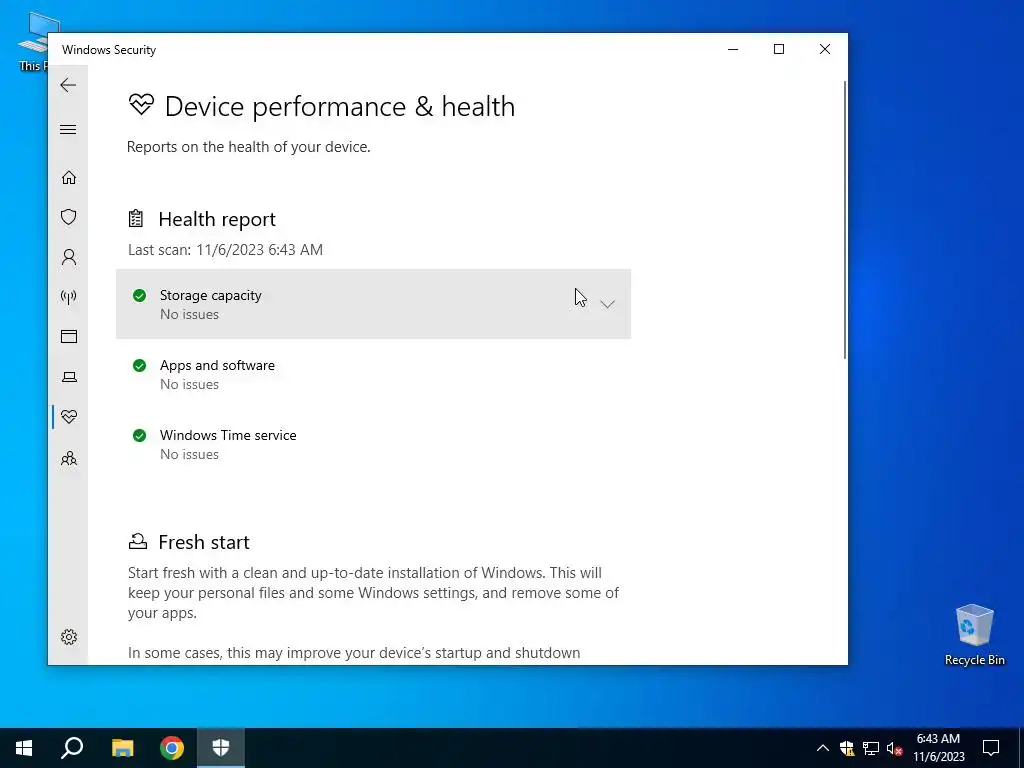This screenshot has width=1024, height=768.
Task: Go back using the back arrow
Action: [68, 85]
